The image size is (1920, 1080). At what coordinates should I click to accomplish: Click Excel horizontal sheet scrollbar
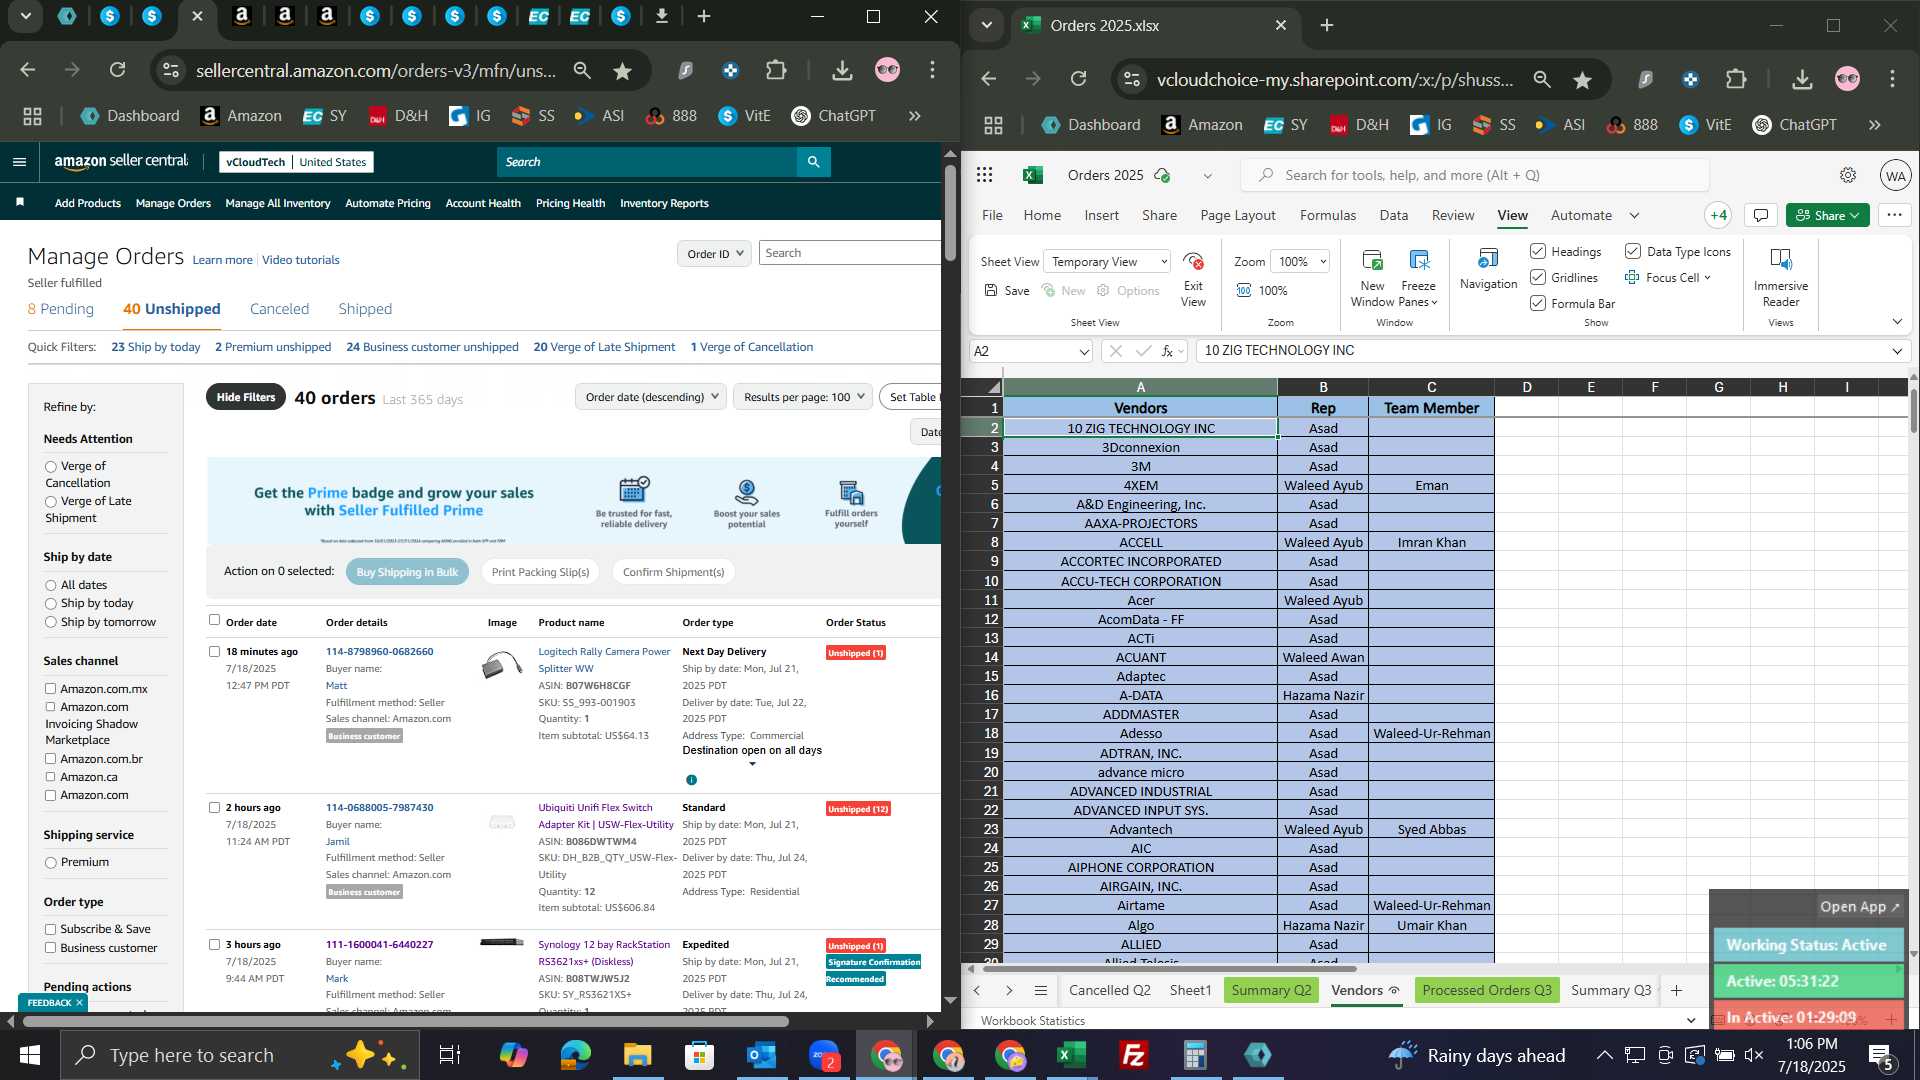point(1168,968)
